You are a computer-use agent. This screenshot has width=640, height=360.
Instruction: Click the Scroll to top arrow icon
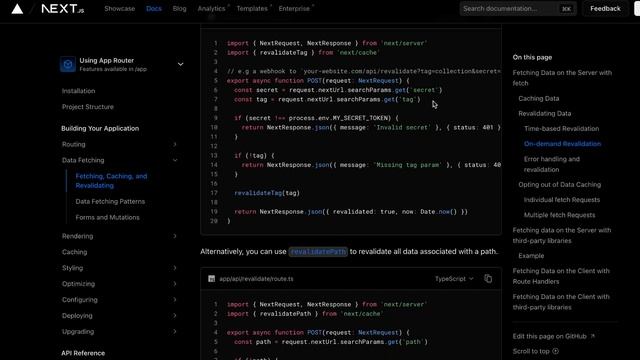tap(556, 351)
